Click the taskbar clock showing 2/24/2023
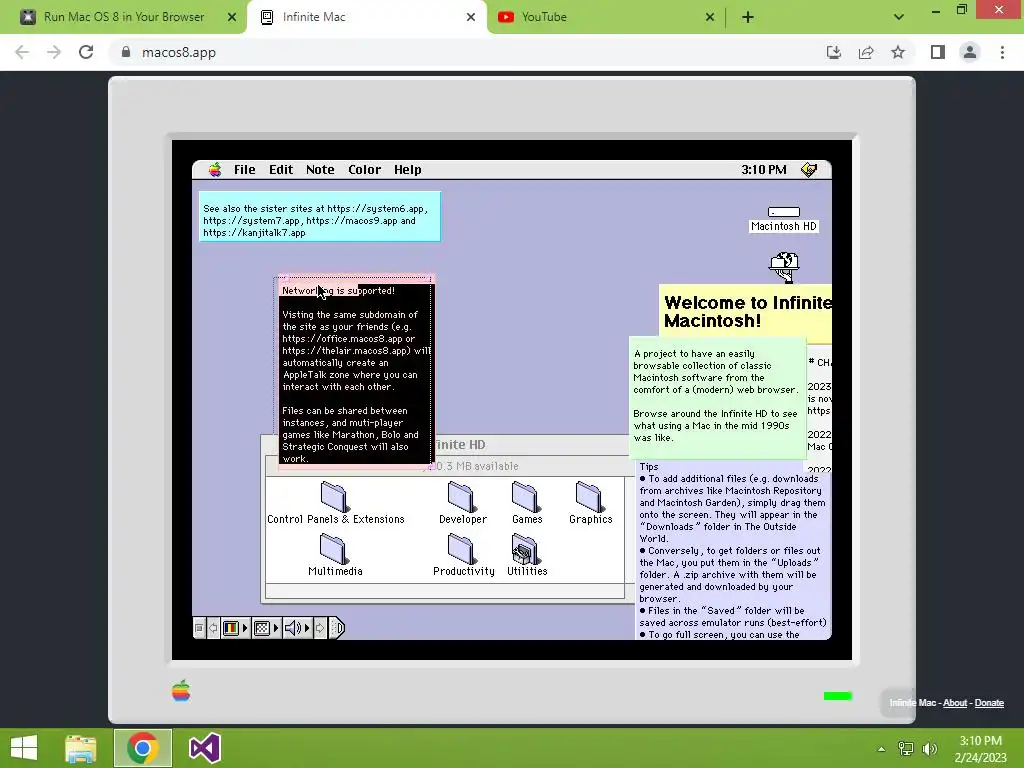Screen dimensions: 1024x768 [x=980, y=749]
